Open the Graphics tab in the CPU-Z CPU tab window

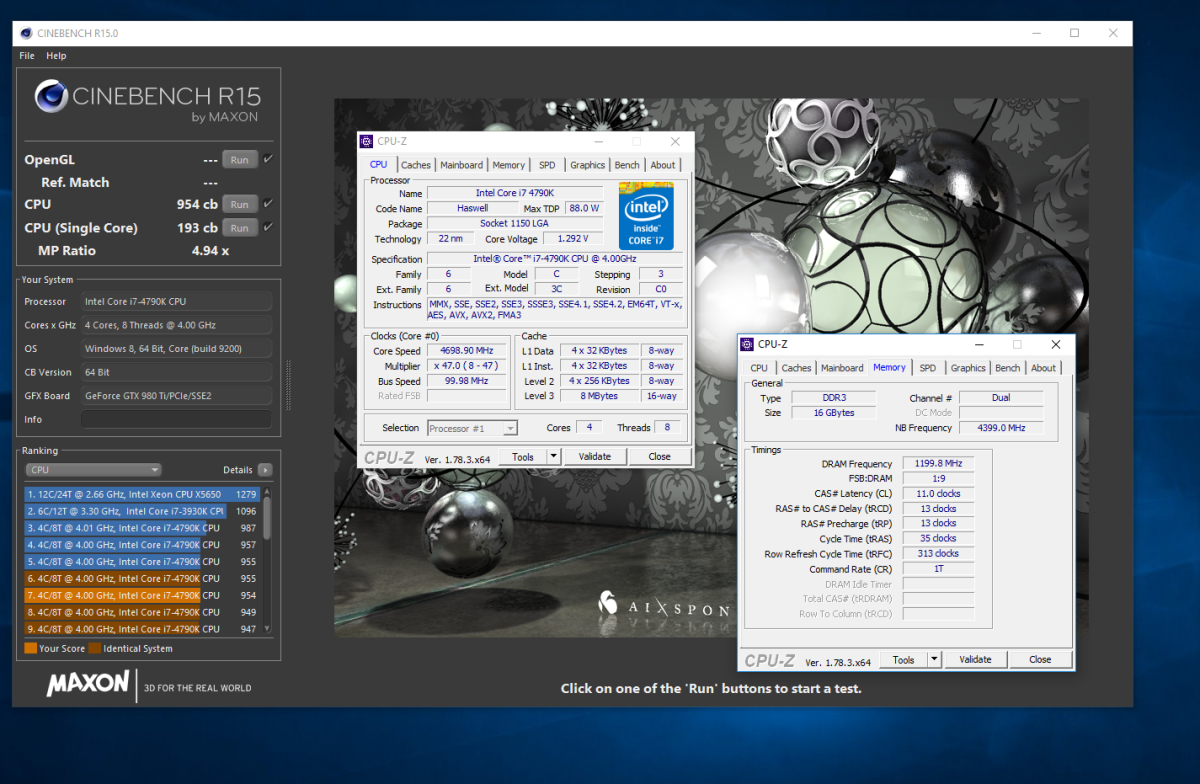click(x=587, y=165)
